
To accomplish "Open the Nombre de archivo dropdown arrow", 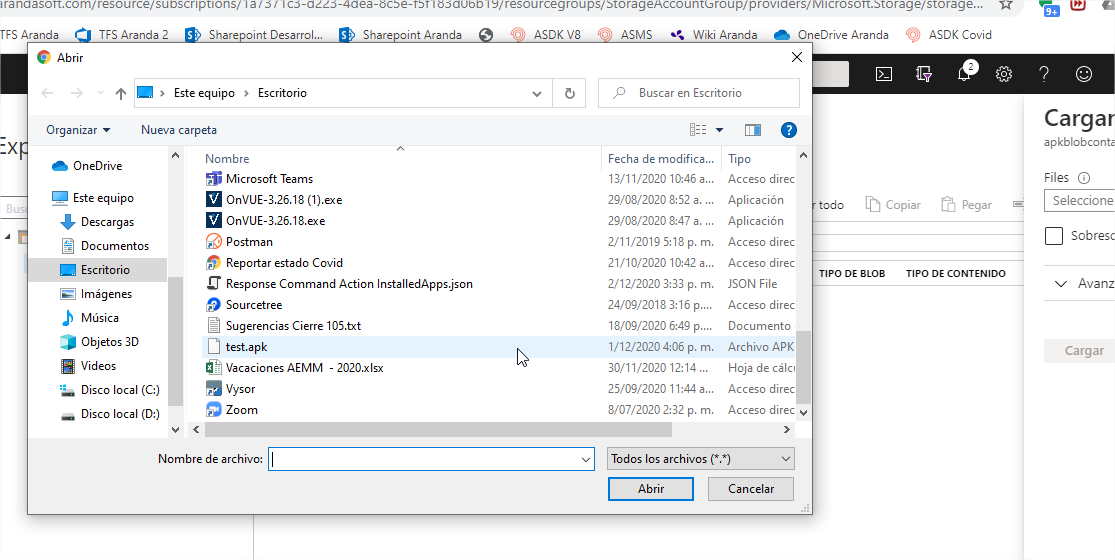I will click(586, 459).
